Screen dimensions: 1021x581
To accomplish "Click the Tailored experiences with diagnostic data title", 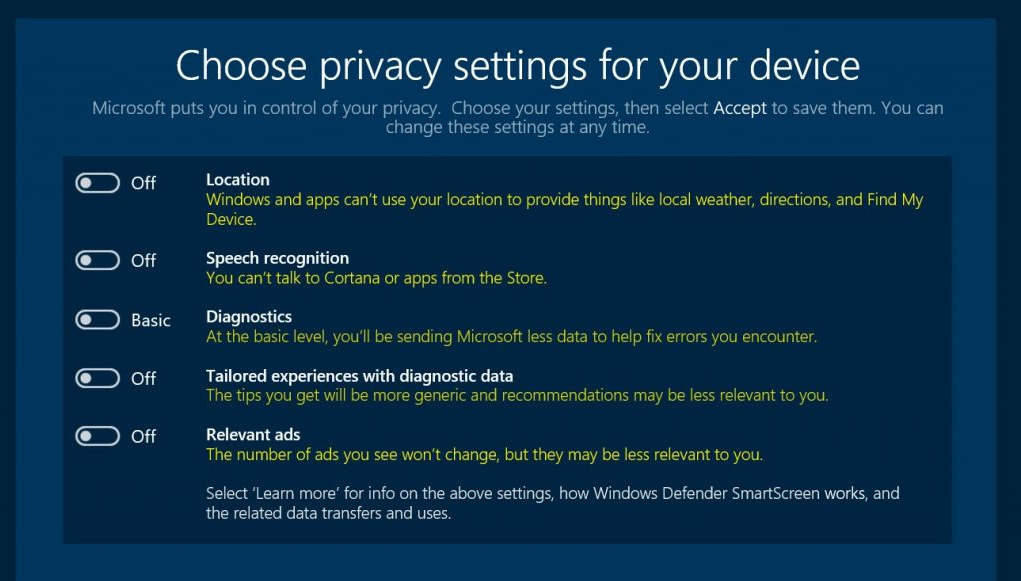I will coord(359,376).
